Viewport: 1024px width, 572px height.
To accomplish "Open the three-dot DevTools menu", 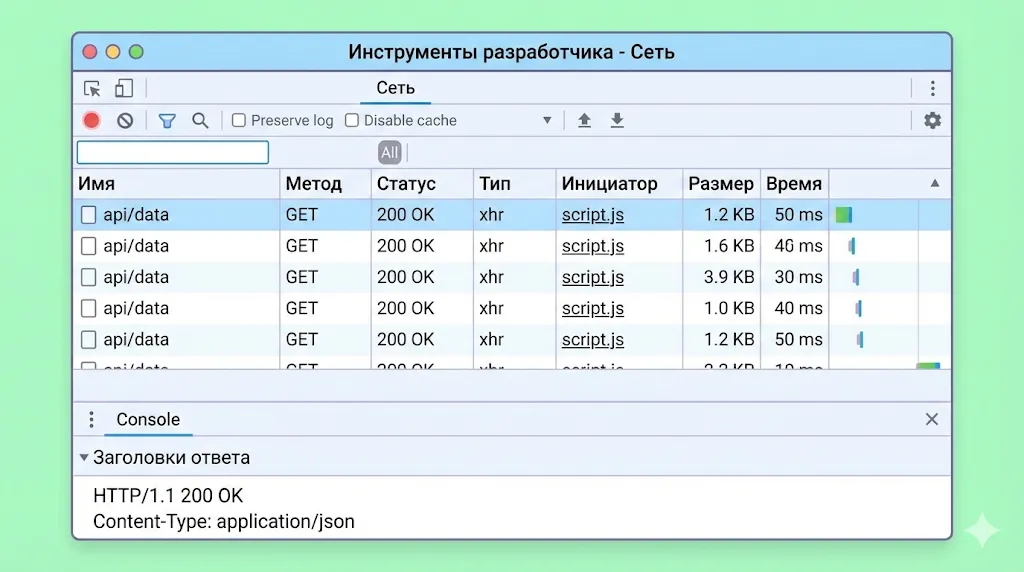I will 933,88.
